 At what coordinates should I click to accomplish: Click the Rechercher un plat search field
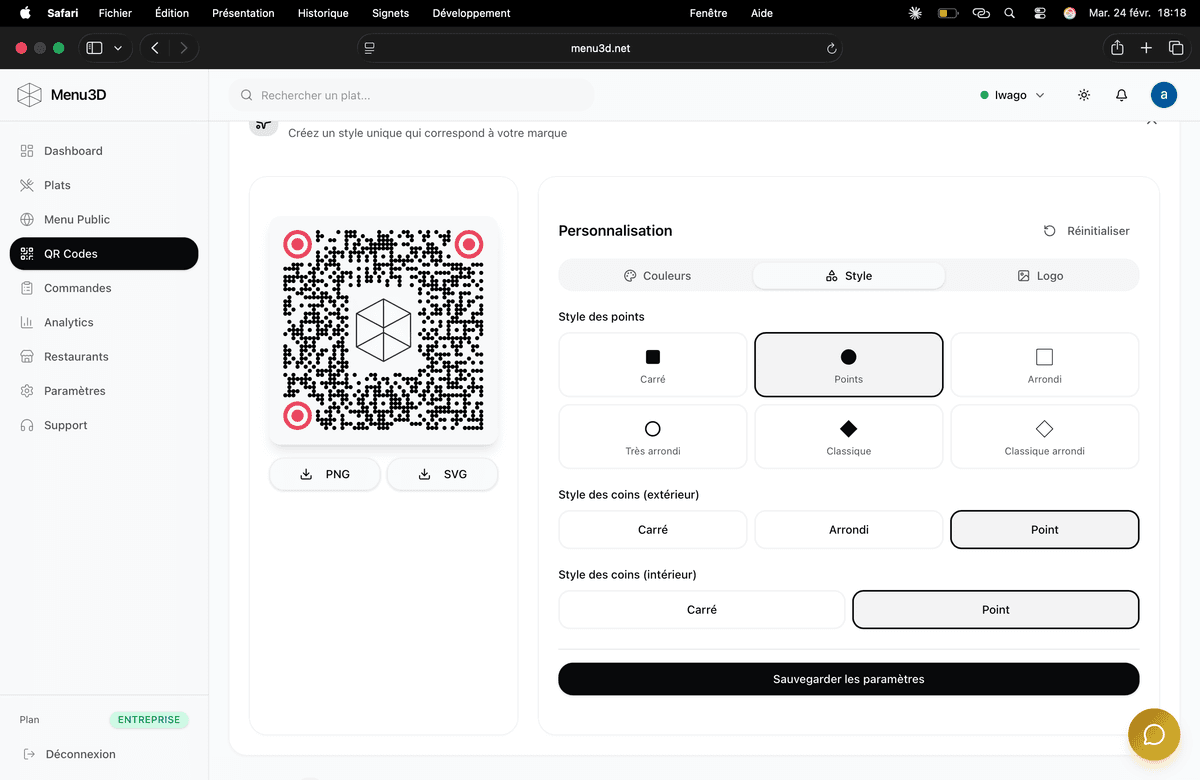pyautogui.click(x=412, y=95)
